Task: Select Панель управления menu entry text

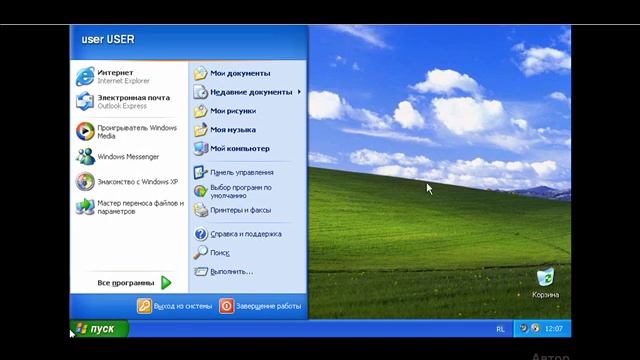Action: tap(242, 172)
